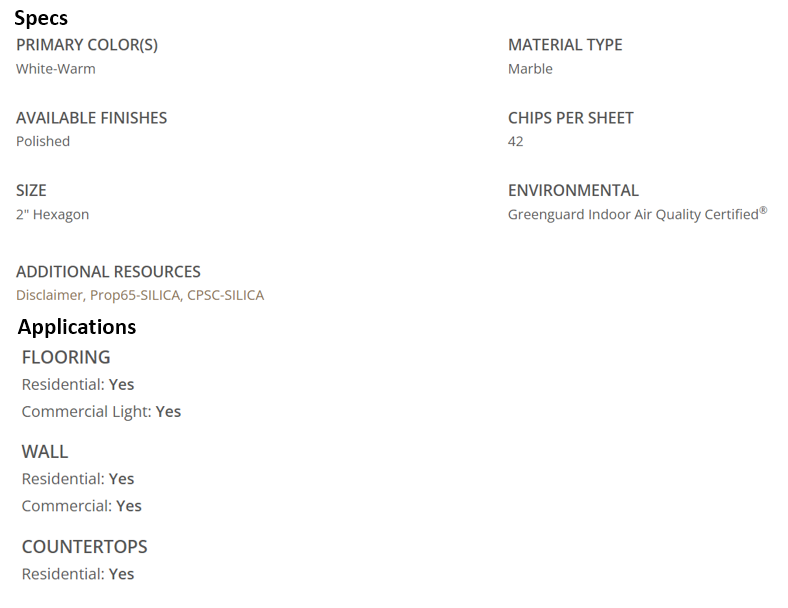Click the Marble material type value
This screenshot has height=608, width=788.
click(x=530, y=69)
